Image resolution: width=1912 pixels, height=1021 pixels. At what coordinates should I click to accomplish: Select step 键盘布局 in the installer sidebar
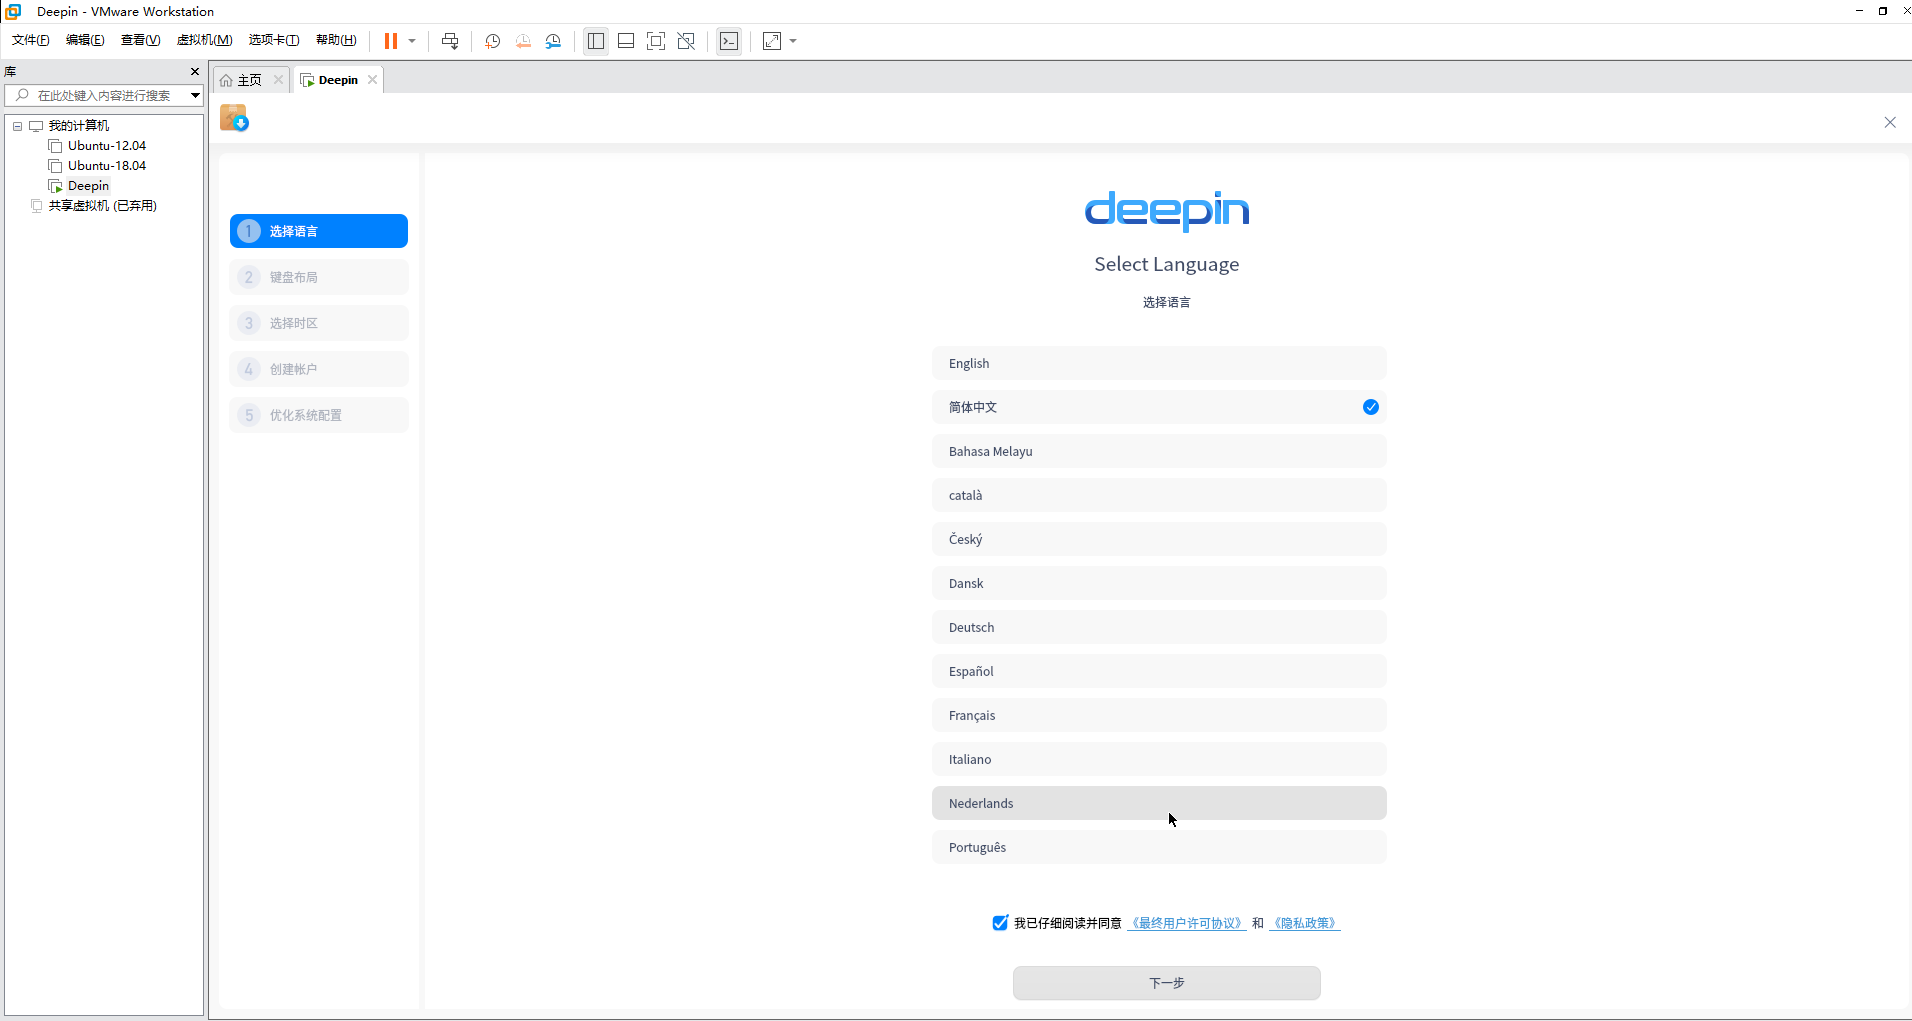click(x=319, y=277)
